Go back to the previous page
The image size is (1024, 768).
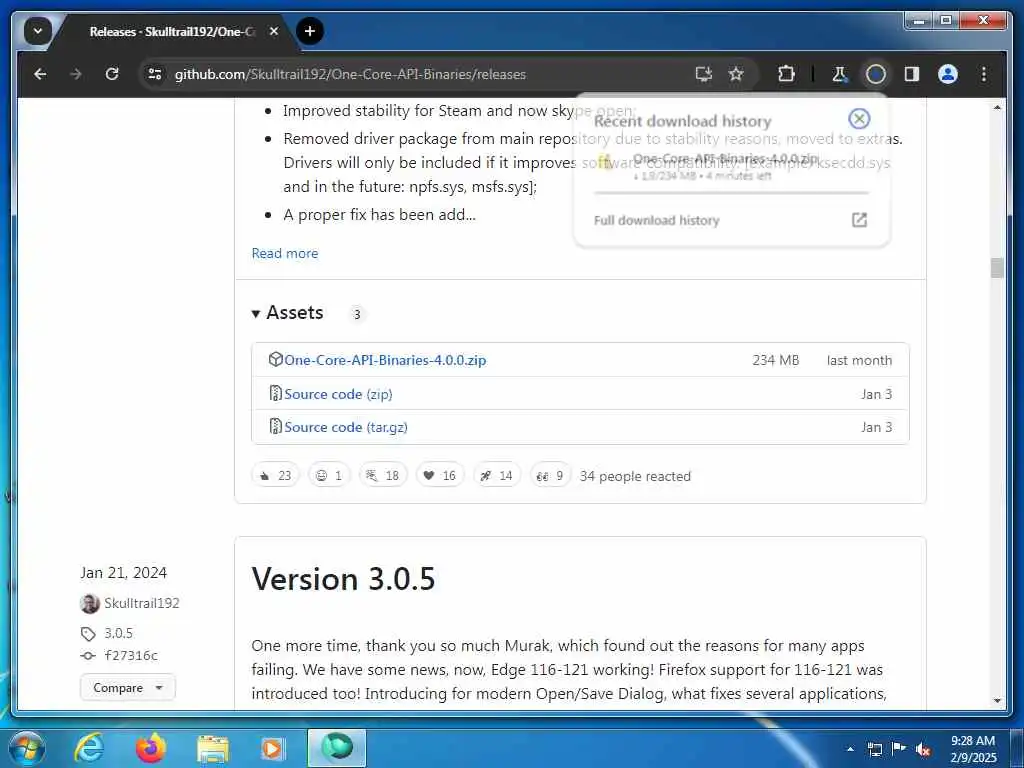click(x=40, y=74)
